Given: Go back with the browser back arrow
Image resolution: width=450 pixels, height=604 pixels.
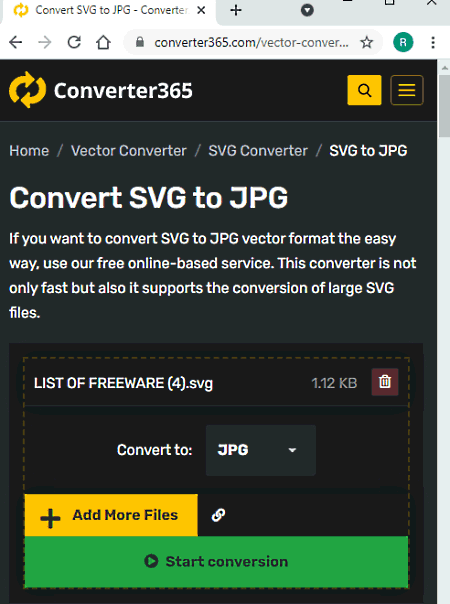Looking at the screenshot, I should click(x=16, y=42).
